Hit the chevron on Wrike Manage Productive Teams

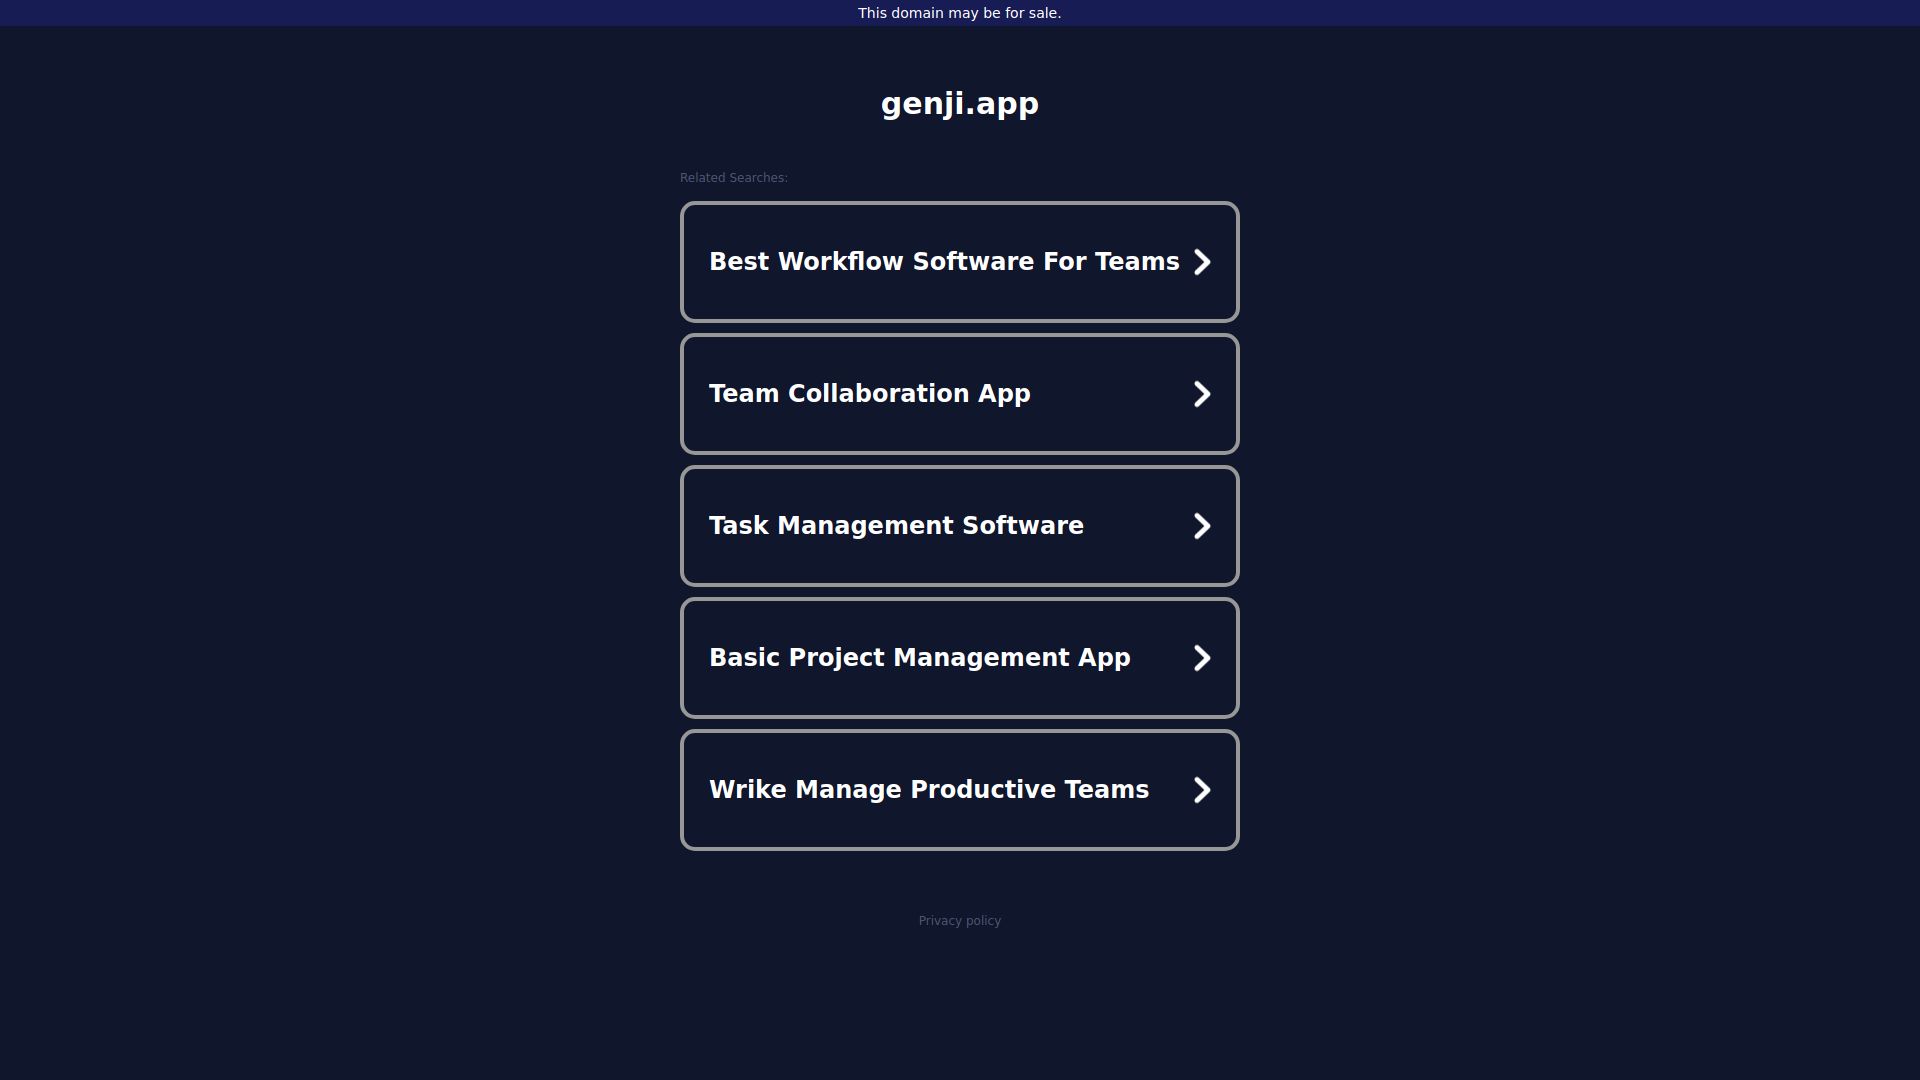pyautogui.click(x=1202, y=790)
